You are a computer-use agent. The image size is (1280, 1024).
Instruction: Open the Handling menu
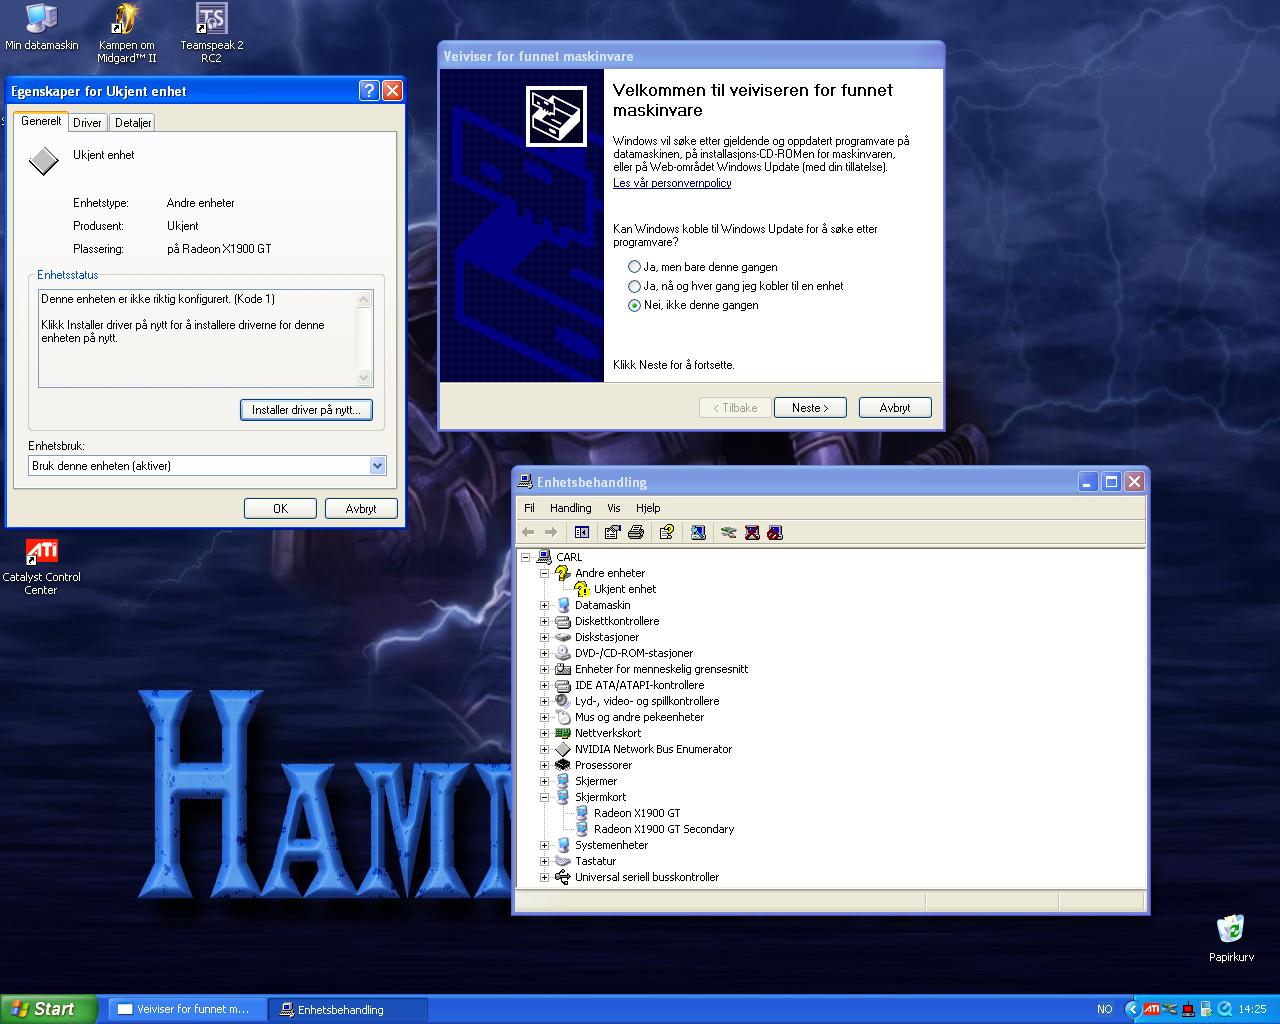click(570, 508)
